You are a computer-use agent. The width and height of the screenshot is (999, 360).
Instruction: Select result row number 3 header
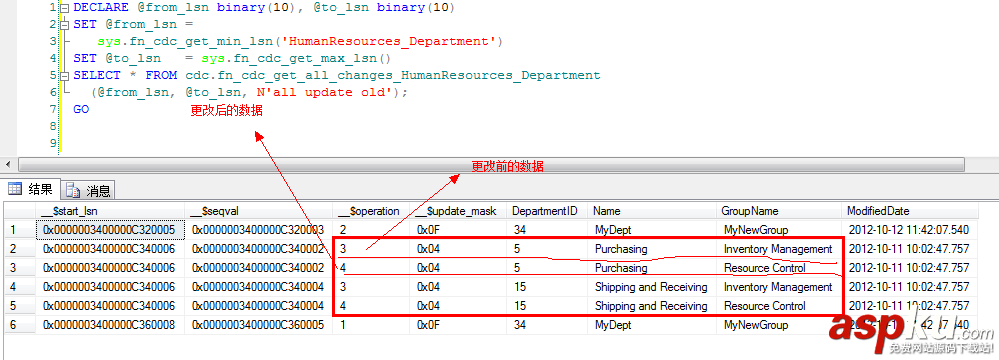coord(20,268)
